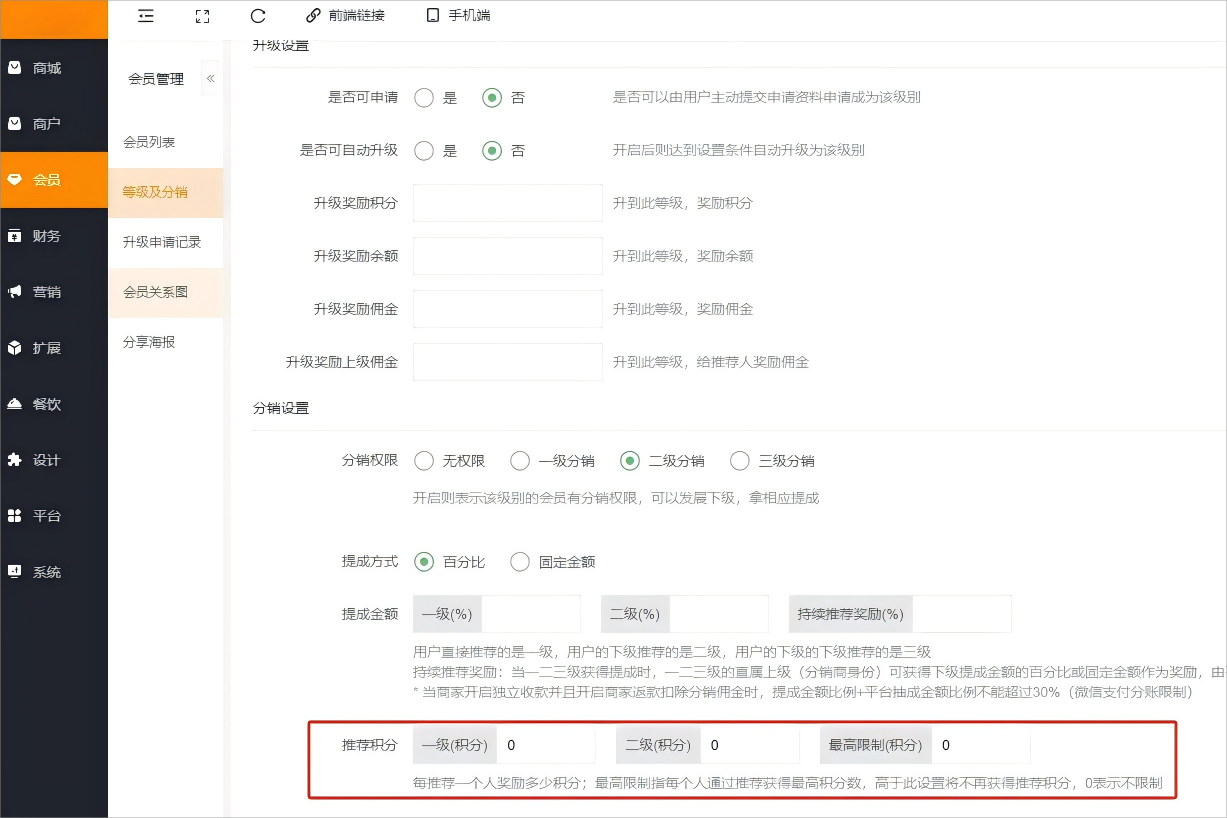Open the 扩展 module in the sidebar
The image size is (1227, 818).
pos(54,347)
